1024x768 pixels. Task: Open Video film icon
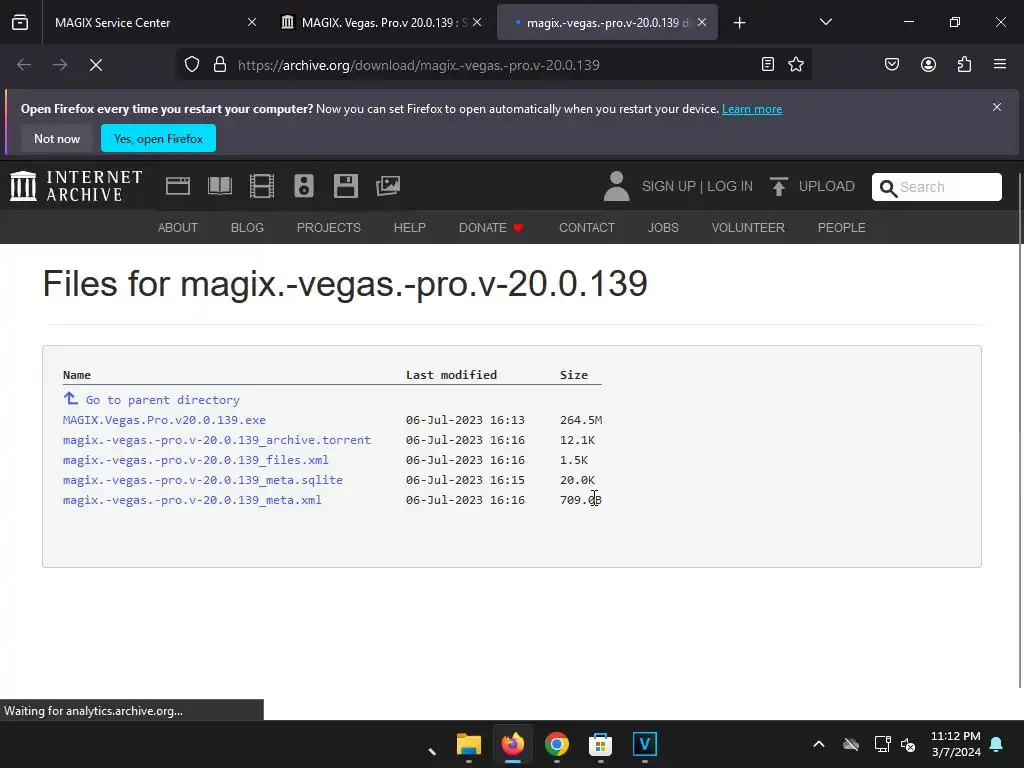(x=262, y=186)
